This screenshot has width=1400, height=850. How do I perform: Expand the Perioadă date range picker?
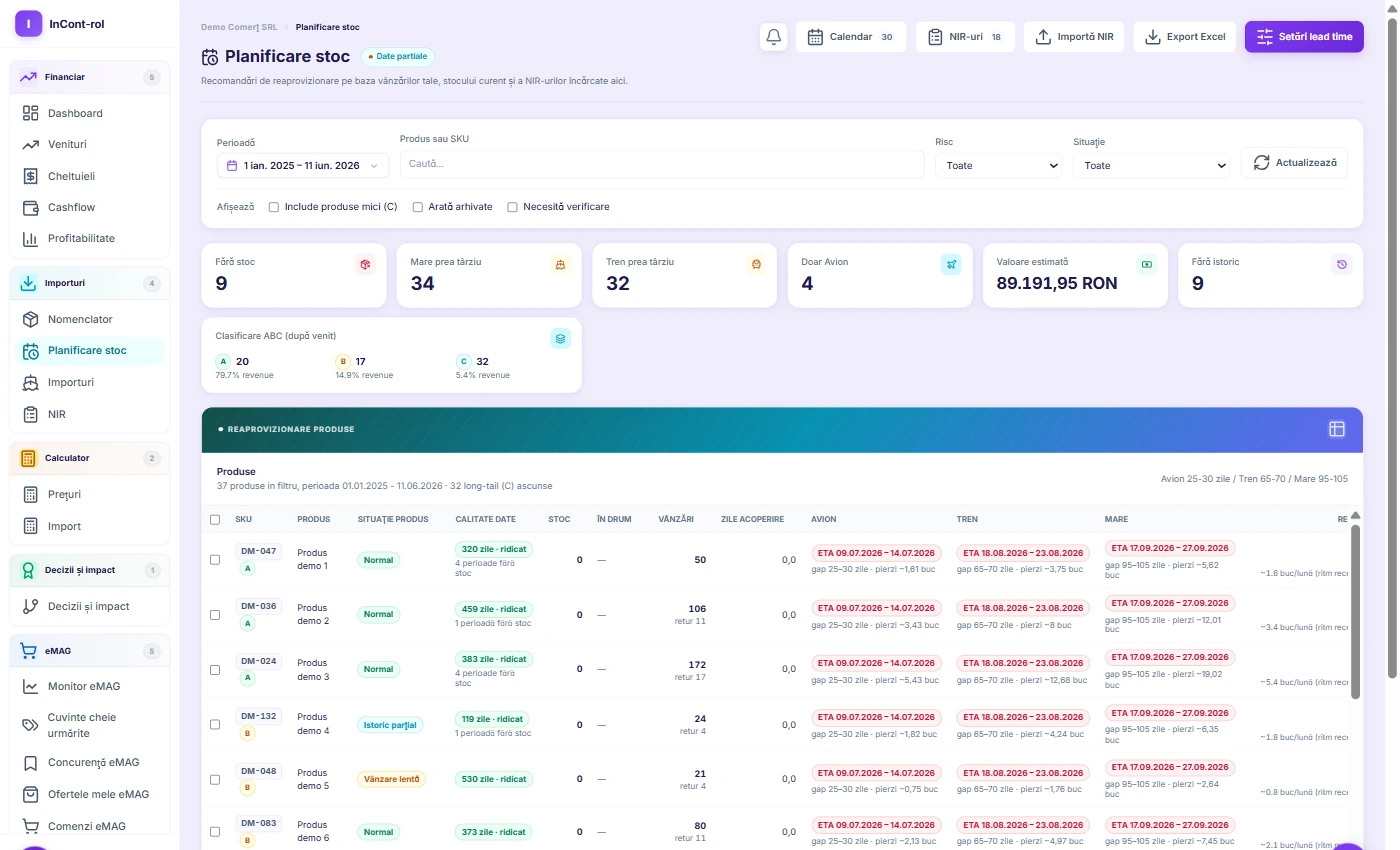[x=303, y=165]
